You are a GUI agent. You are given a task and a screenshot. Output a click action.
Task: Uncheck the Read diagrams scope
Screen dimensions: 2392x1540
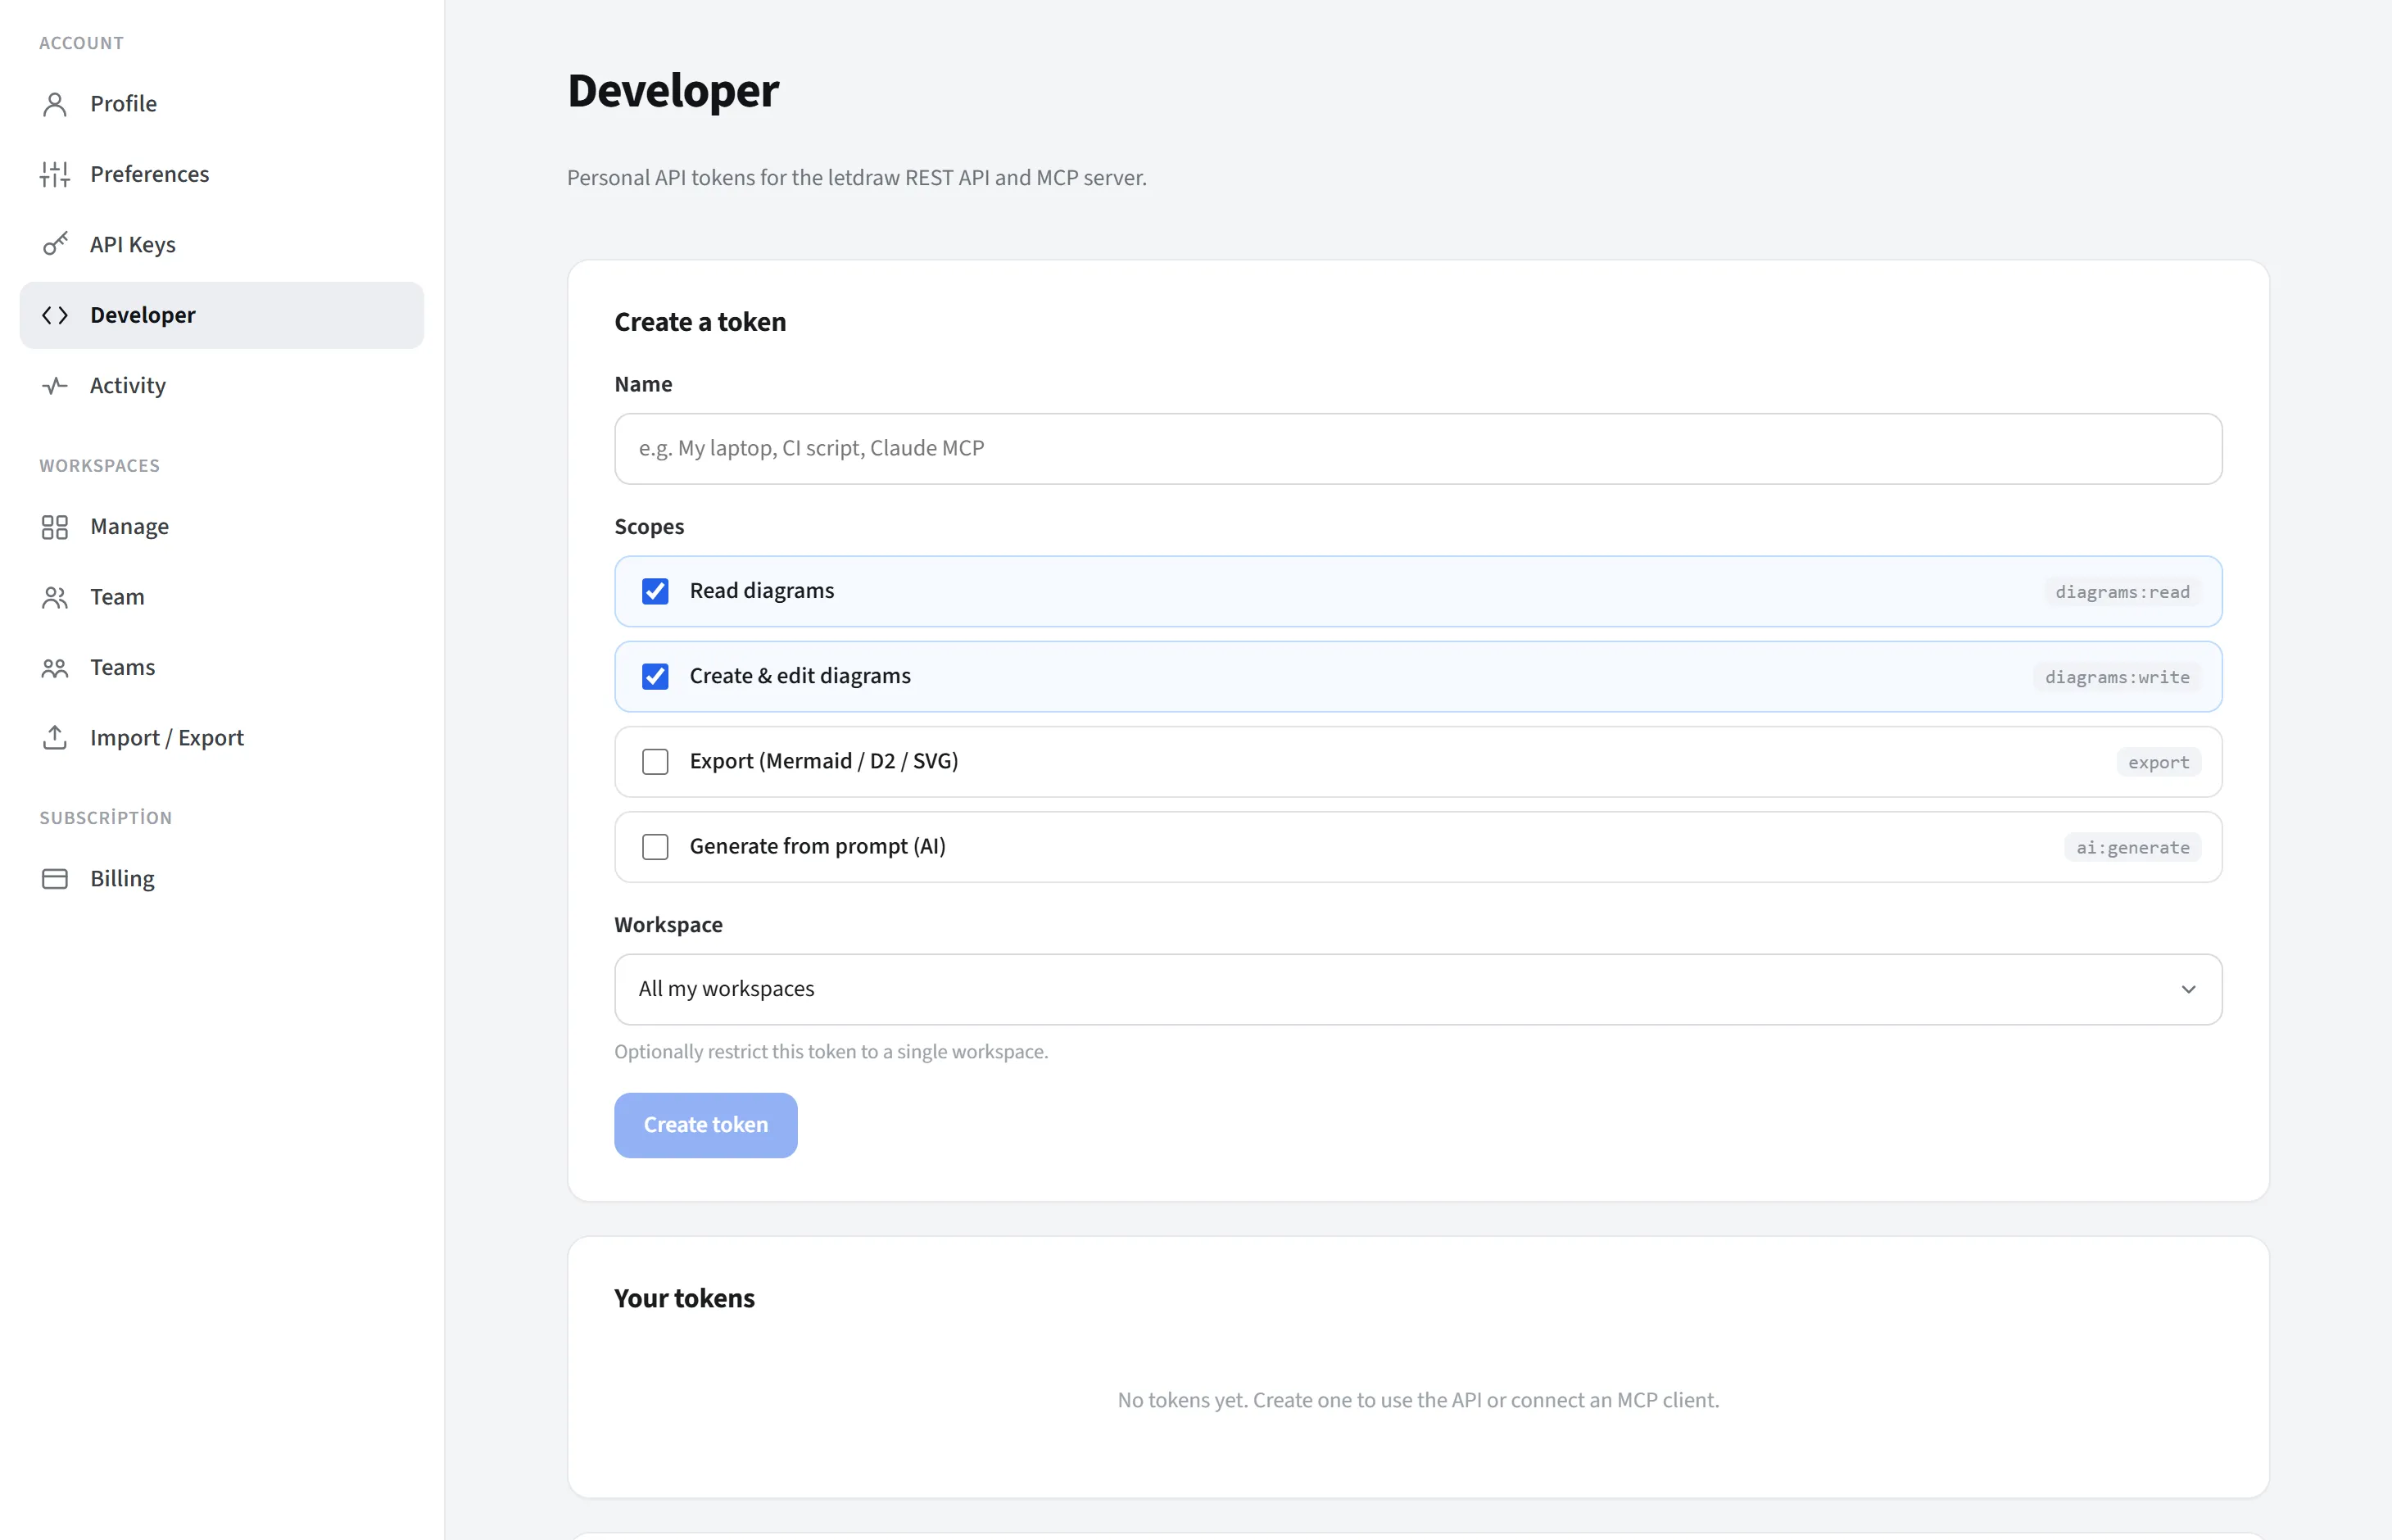coord(655,591)
